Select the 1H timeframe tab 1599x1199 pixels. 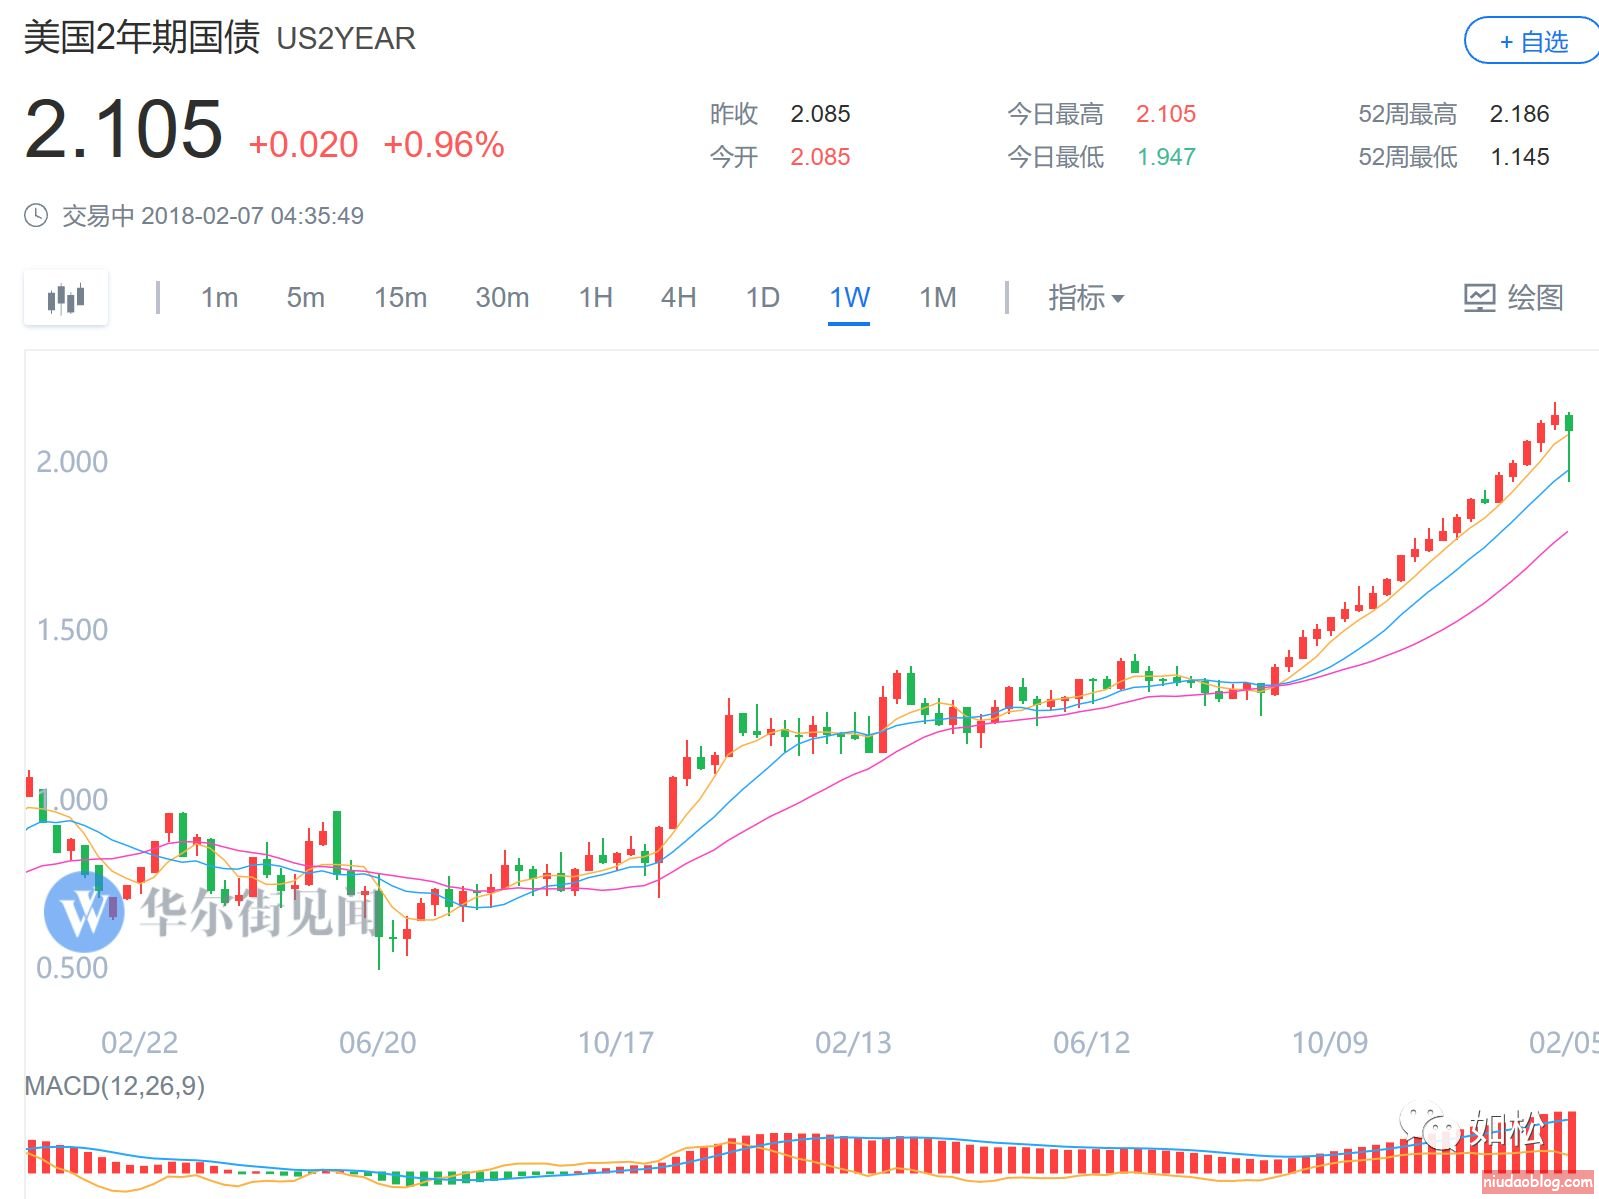point(596,298)
